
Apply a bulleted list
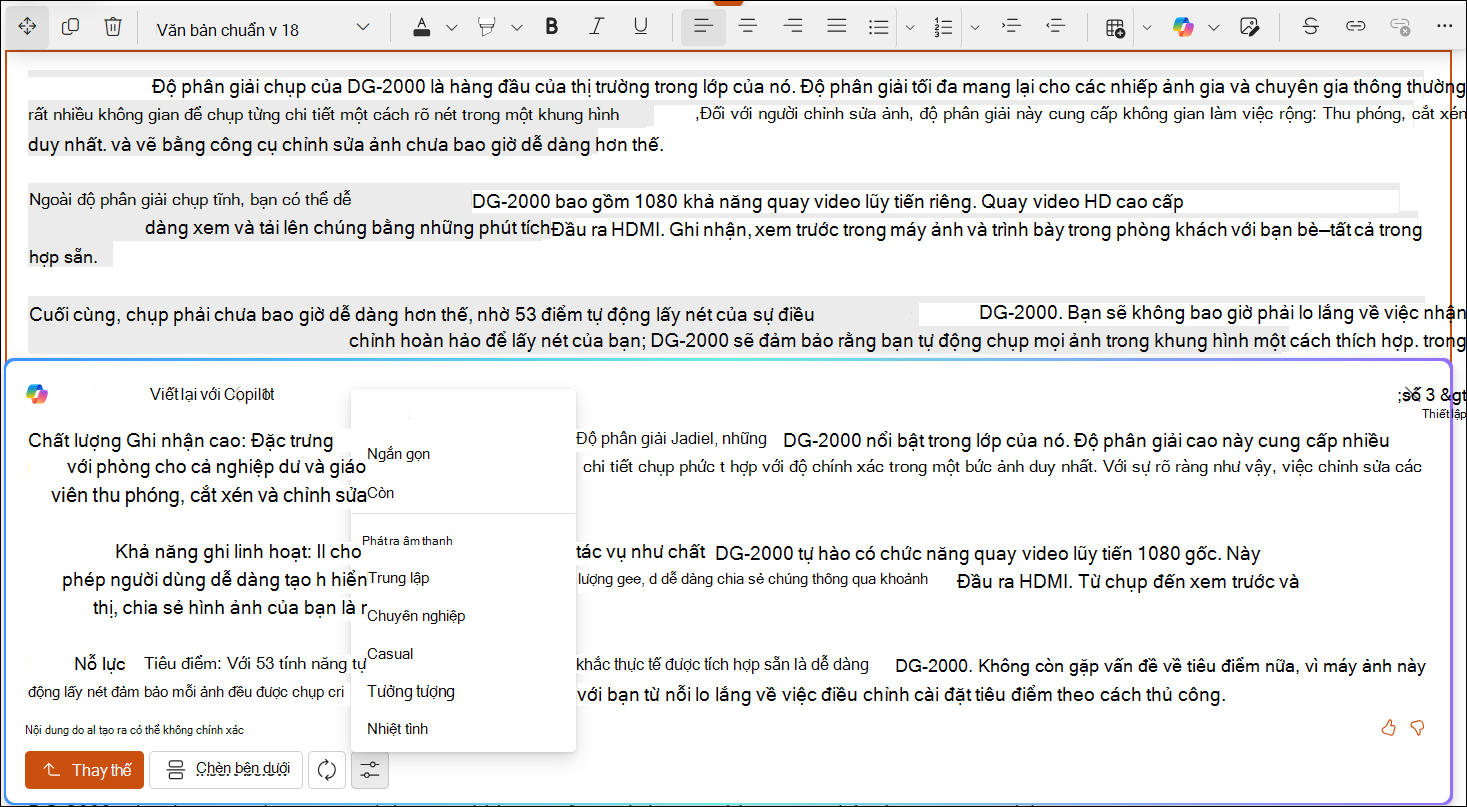pyautogui.click(x=879, y=27)
